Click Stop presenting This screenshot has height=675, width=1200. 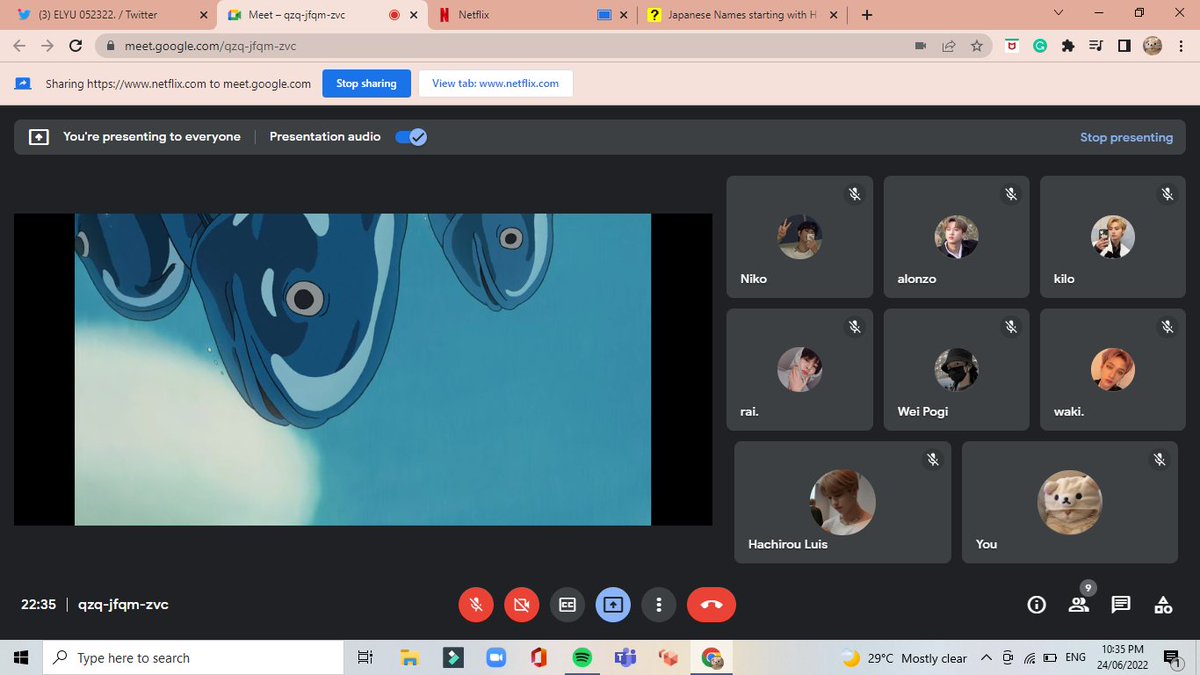pyautogui.click(x=1126, y=137)
